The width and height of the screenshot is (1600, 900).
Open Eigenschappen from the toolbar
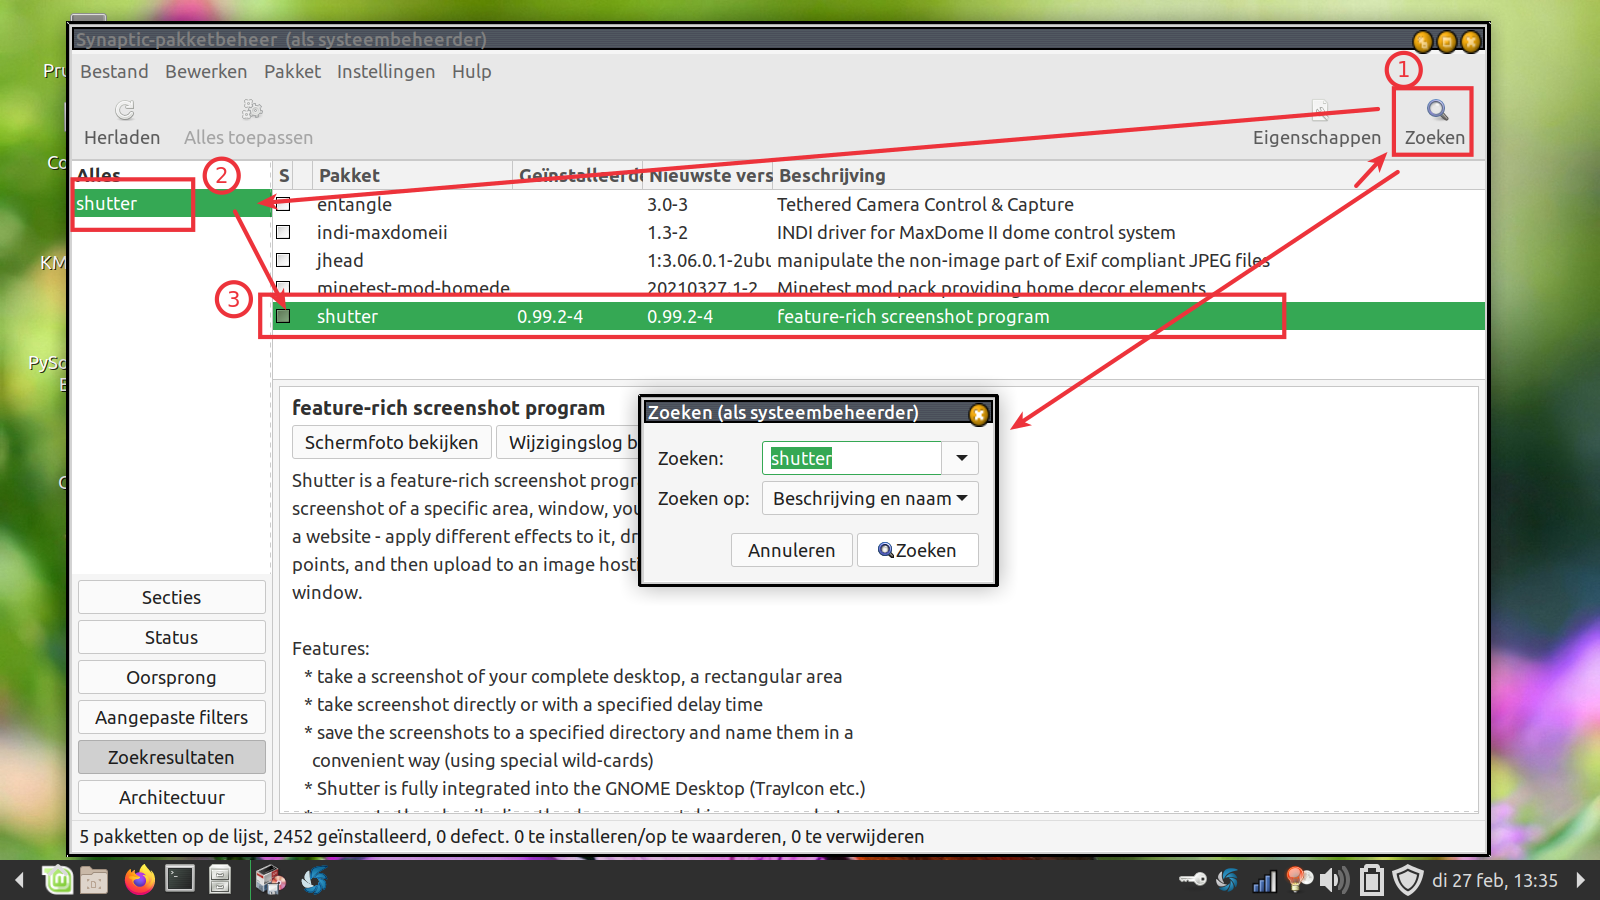tap(1317, 123)
